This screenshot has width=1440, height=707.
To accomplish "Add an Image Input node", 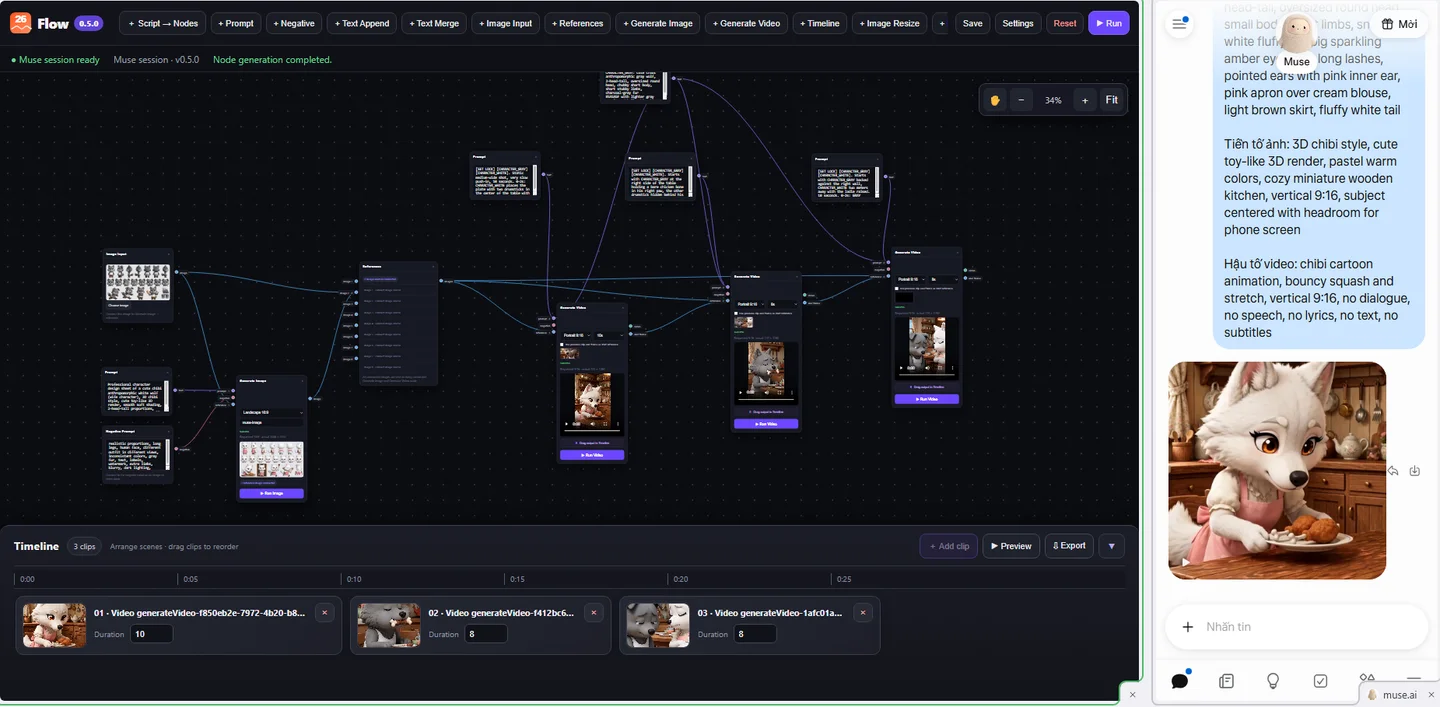I will tap(505, 23).
